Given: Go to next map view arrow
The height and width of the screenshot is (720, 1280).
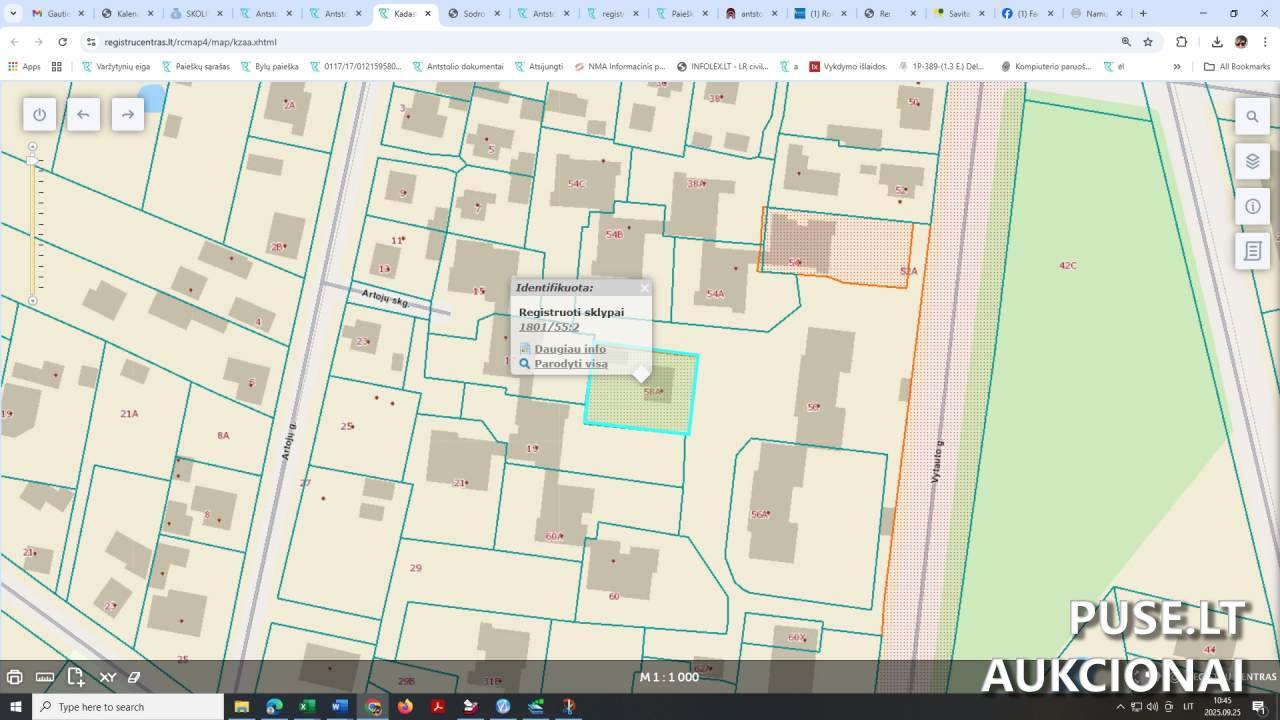Looking at the screenshot, I should tap(127, 115).
